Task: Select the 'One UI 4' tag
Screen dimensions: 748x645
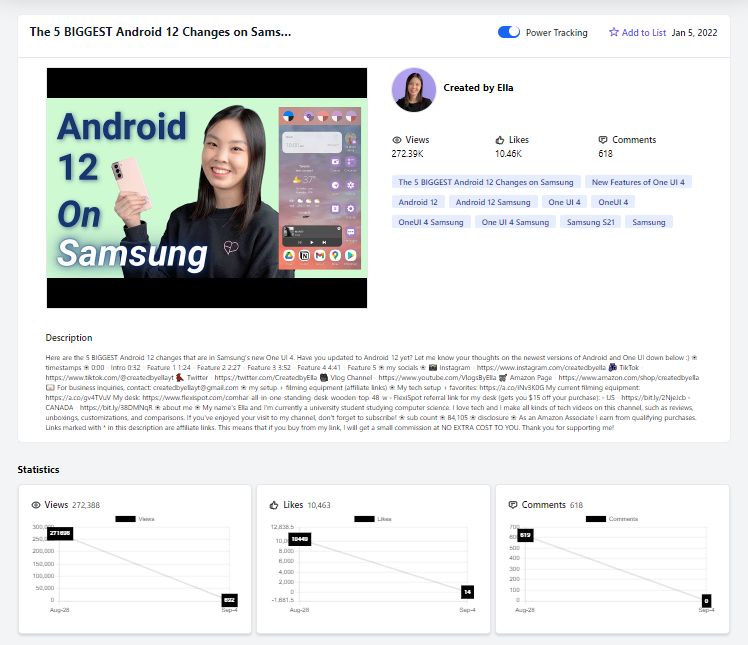Action: point(564,202)
